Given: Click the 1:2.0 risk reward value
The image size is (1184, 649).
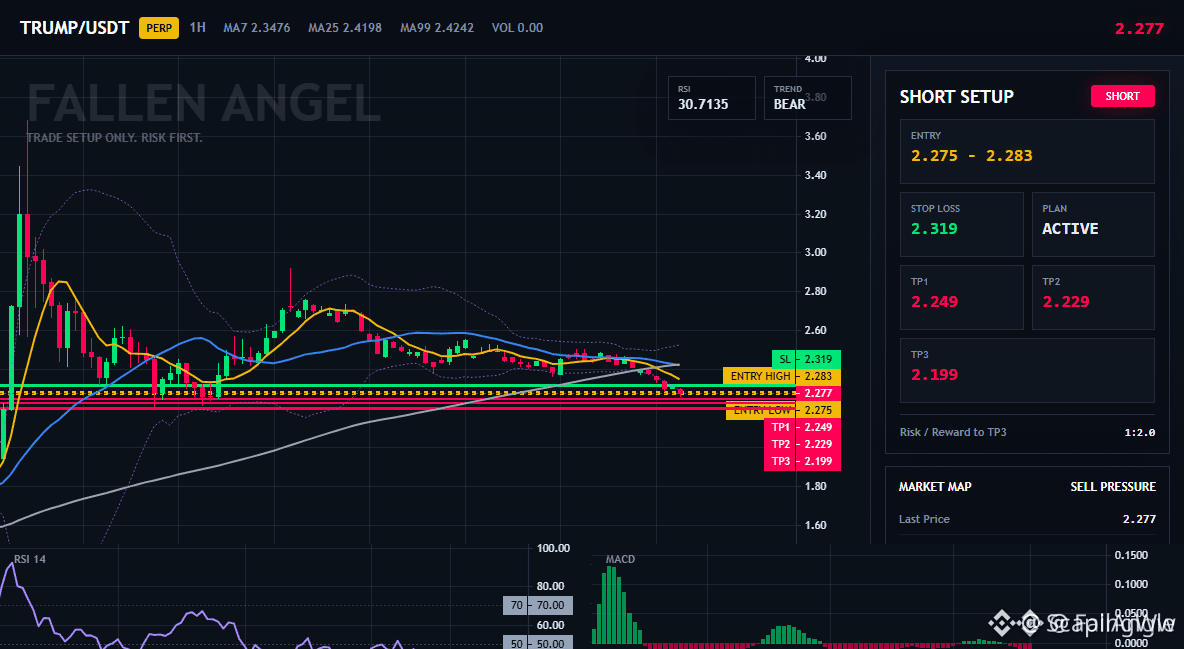Looking at the screenshot, I should click(1139, 433).
